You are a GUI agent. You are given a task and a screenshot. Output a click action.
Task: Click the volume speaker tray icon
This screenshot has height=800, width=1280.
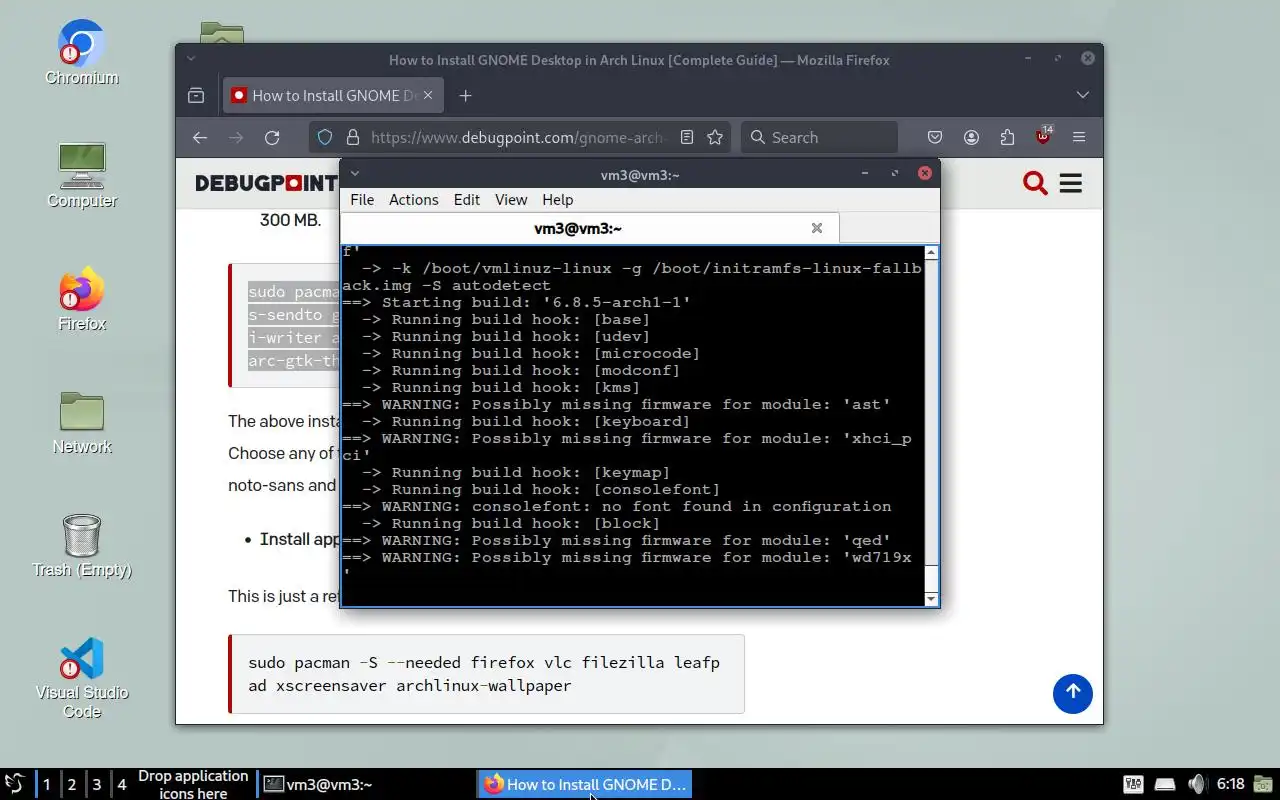tap(1197, 784)
